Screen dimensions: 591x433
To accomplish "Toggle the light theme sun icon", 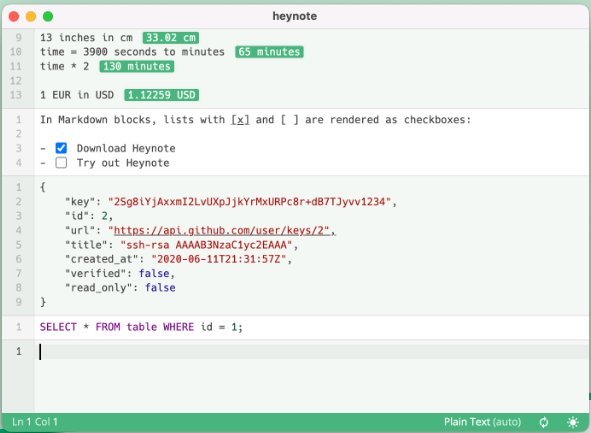I will (573, 422).
